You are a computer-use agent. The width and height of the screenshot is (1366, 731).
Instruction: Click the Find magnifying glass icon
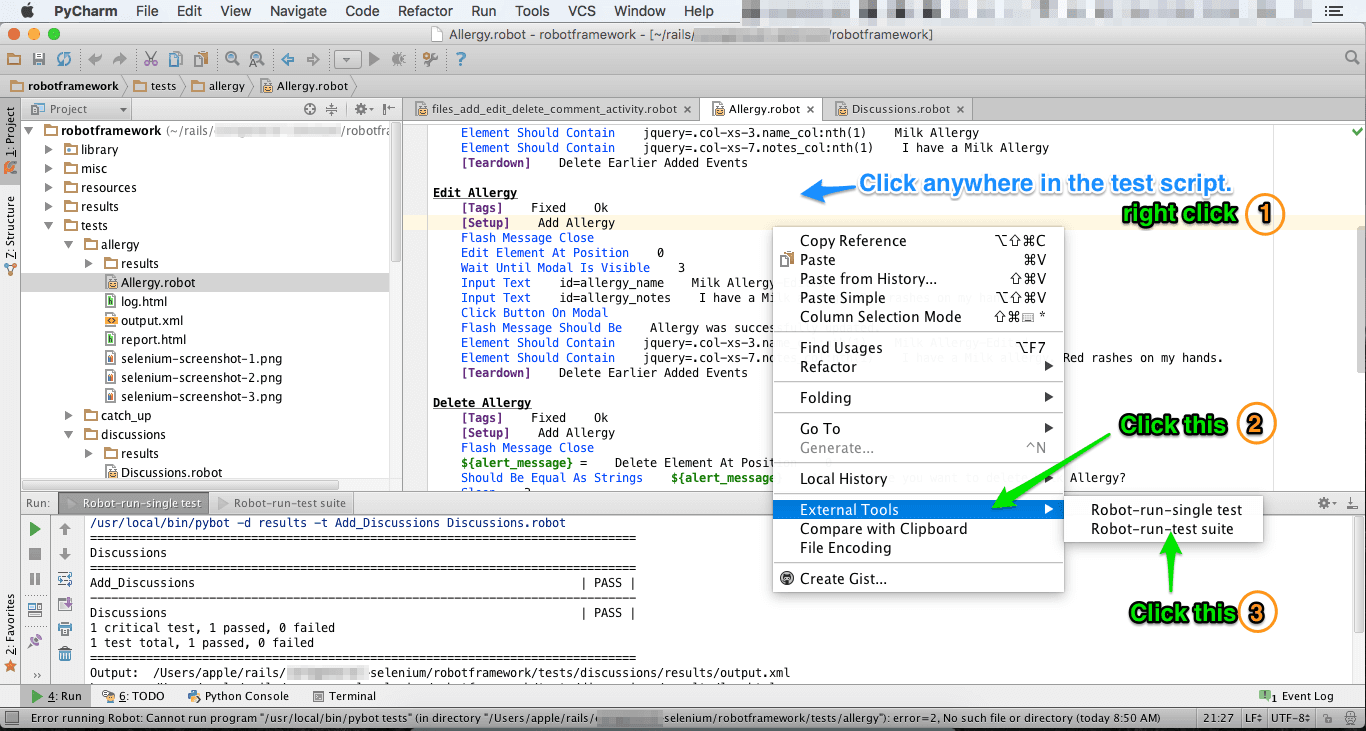233,58
